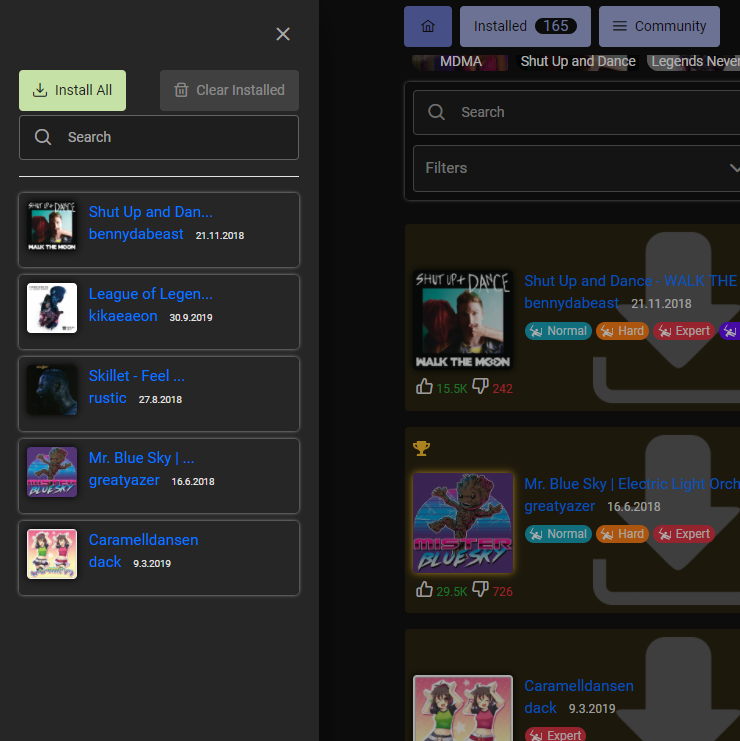Select Expert difficulty on Caramelldansen
Image resolution: width=740 pixels, height=741 pixels.
(556, 735)
